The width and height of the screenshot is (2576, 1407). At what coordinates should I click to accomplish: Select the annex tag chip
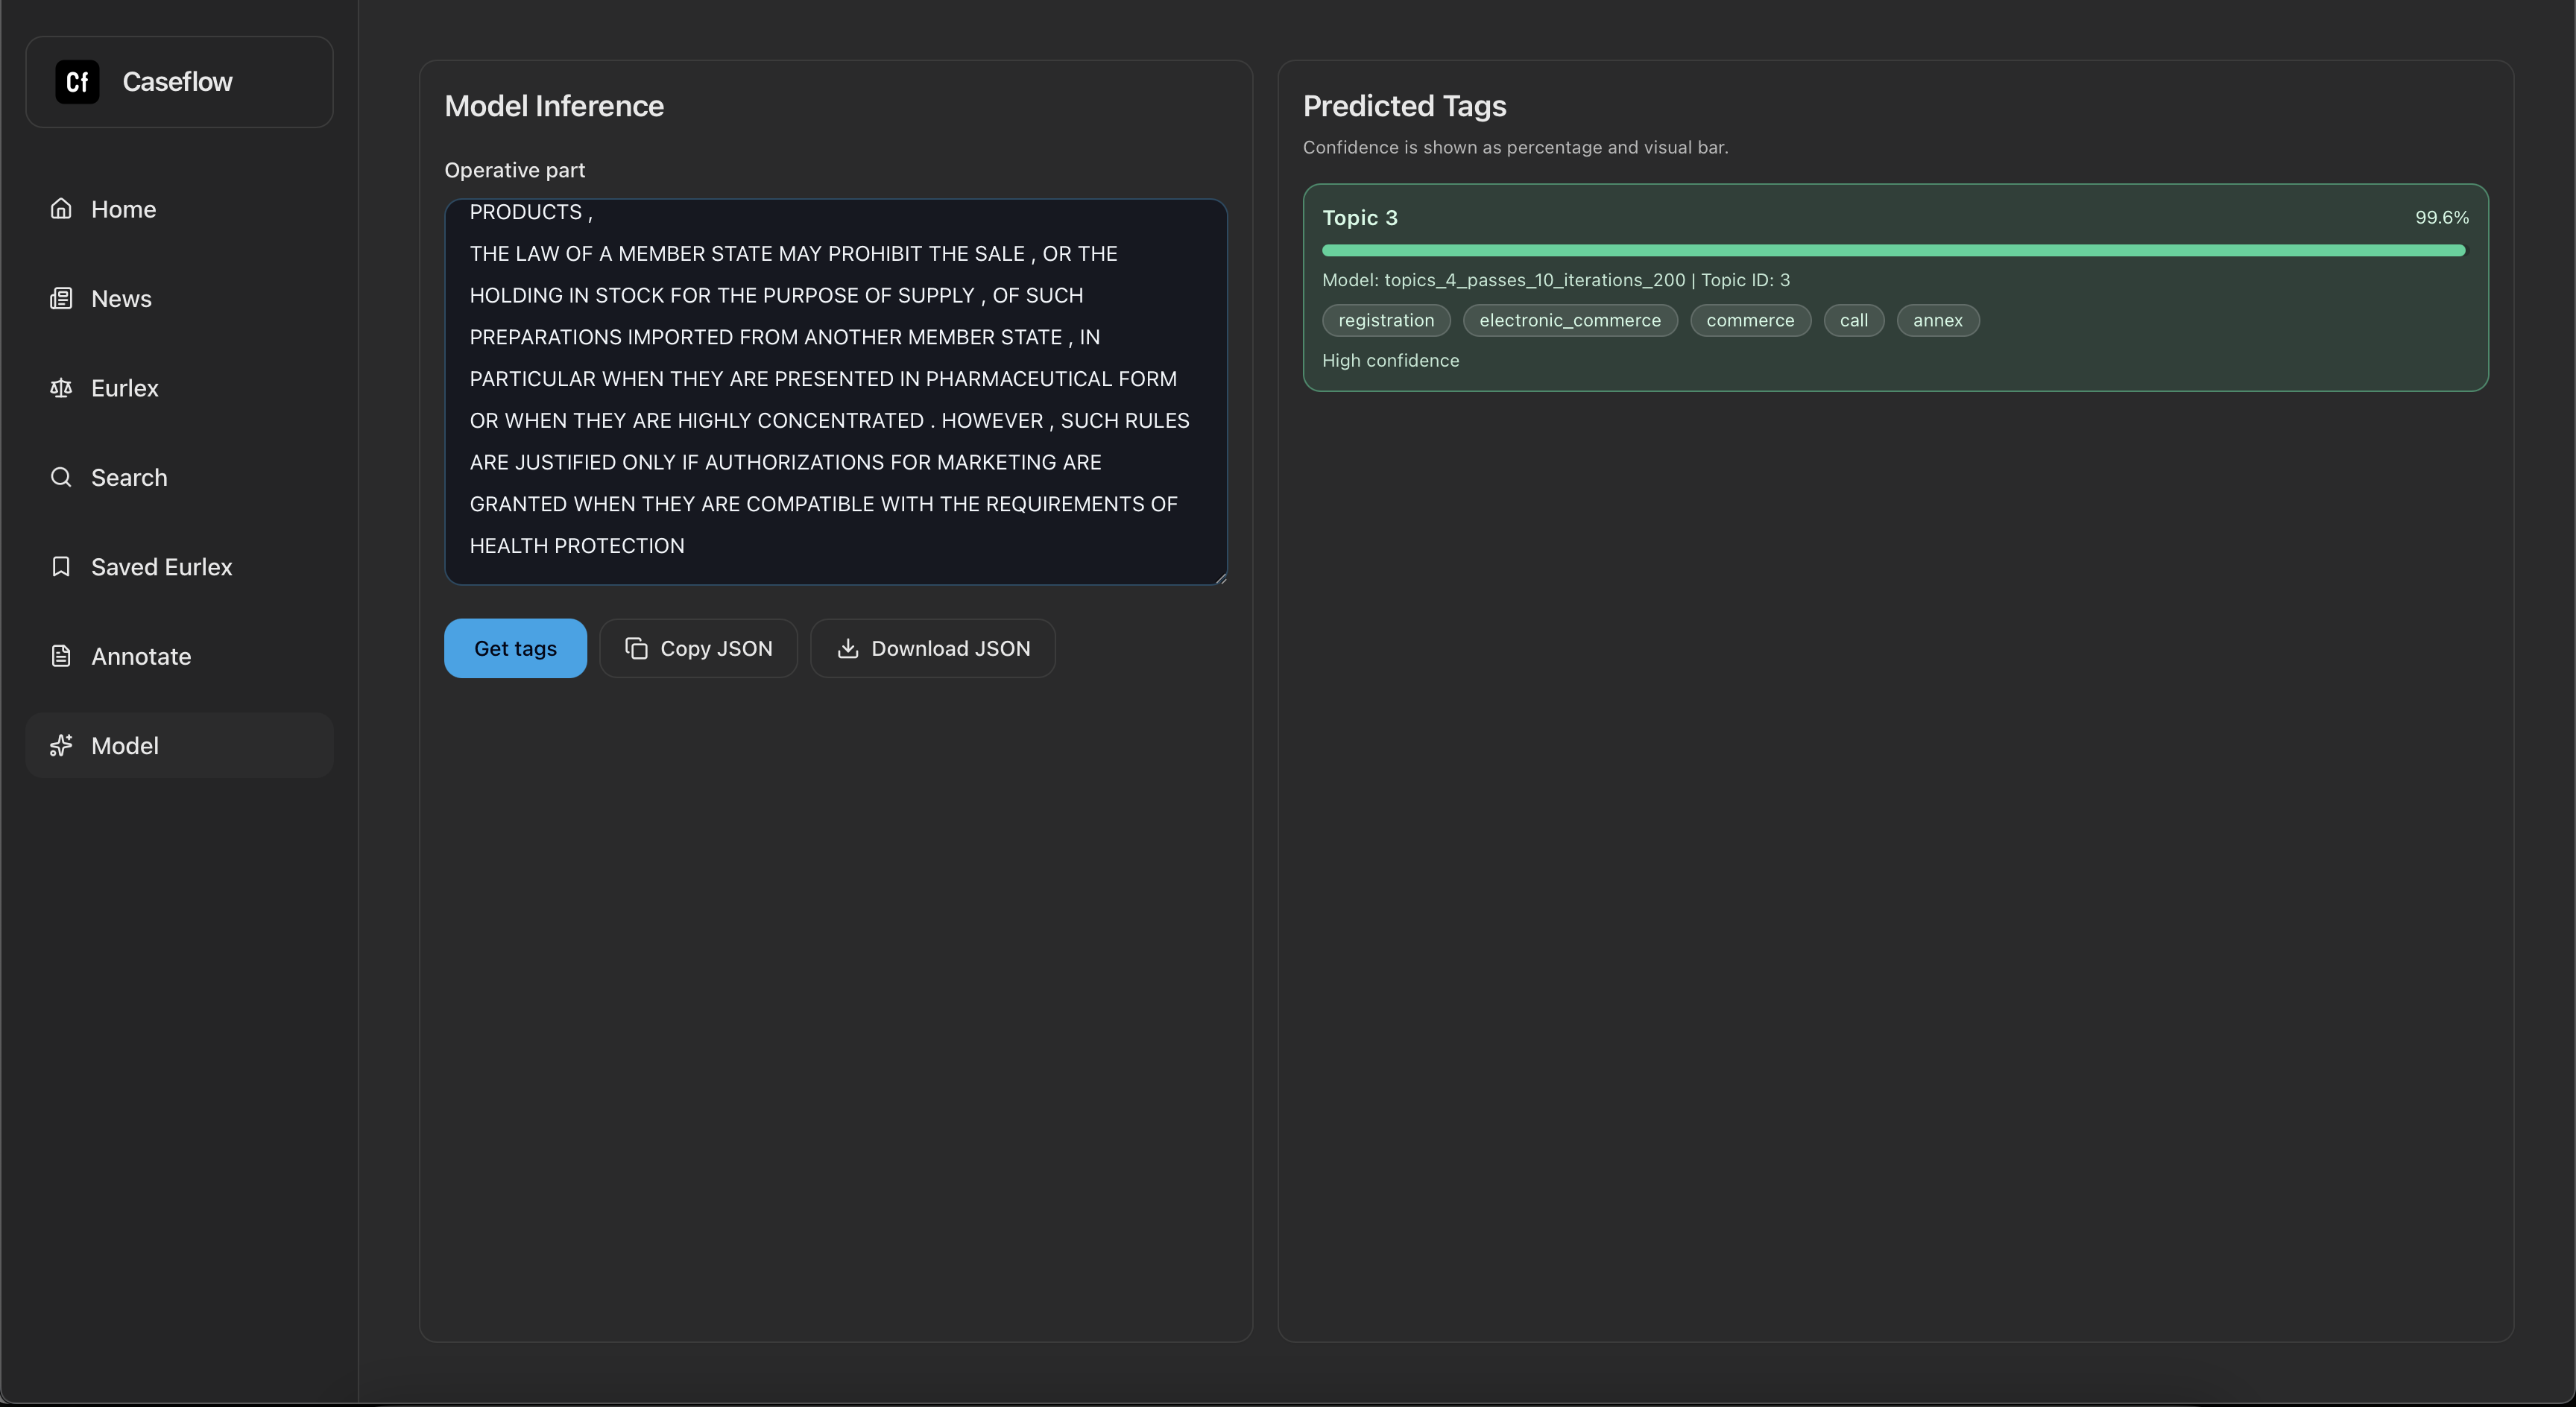[1937, 320]
